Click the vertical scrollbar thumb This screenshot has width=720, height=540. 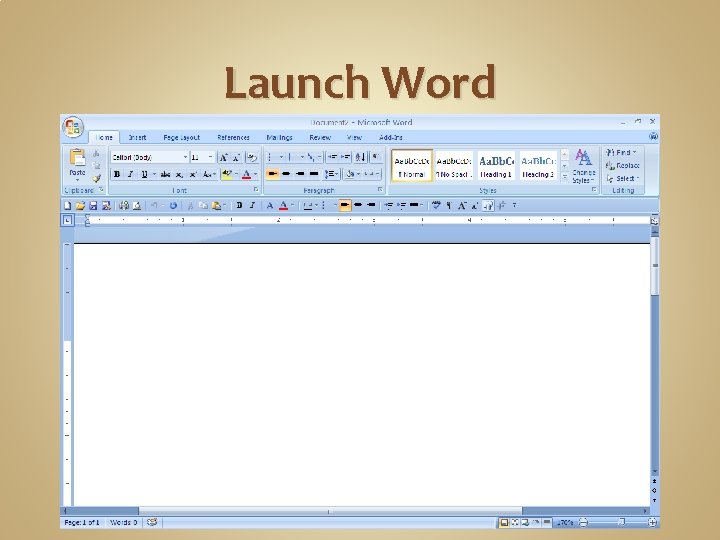click(655, 265)
